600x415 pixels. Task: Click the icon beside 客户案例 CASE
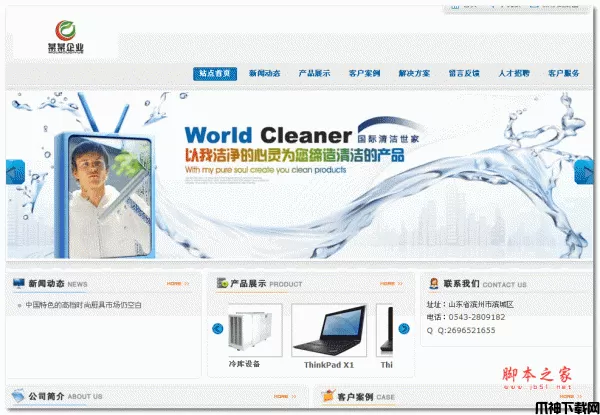328,396
